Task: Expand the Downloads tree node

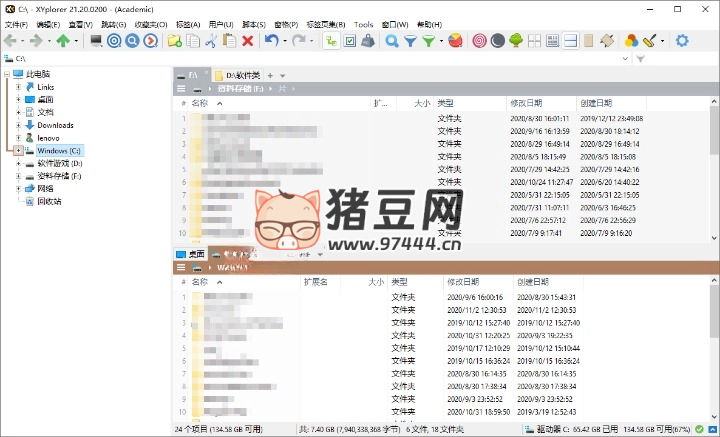Action: pos(18,125)
